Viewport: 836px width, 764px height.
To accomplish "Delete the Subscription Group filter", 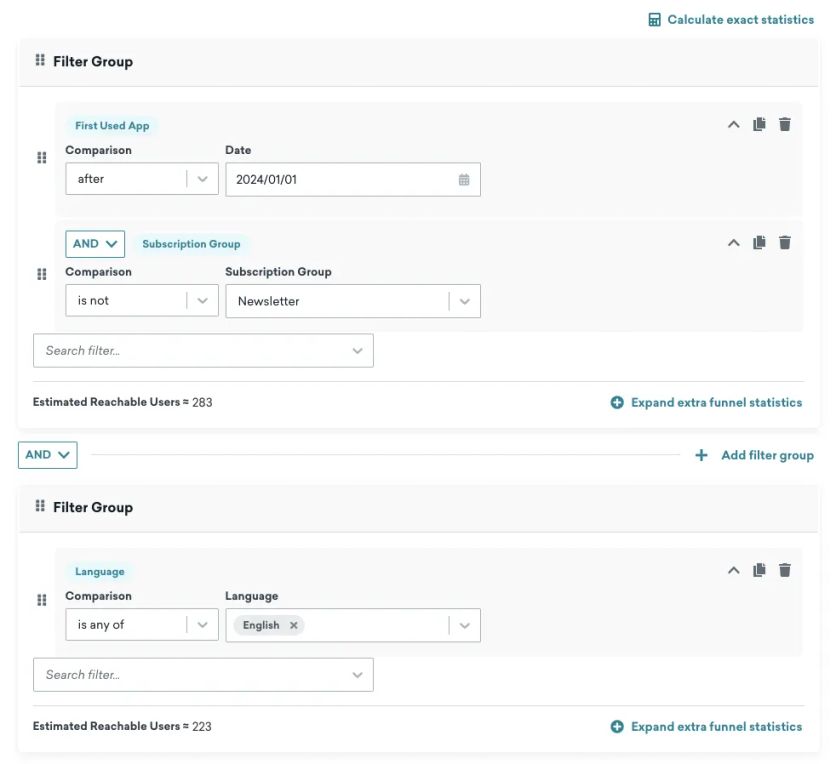I will click(x=785, y=243).
